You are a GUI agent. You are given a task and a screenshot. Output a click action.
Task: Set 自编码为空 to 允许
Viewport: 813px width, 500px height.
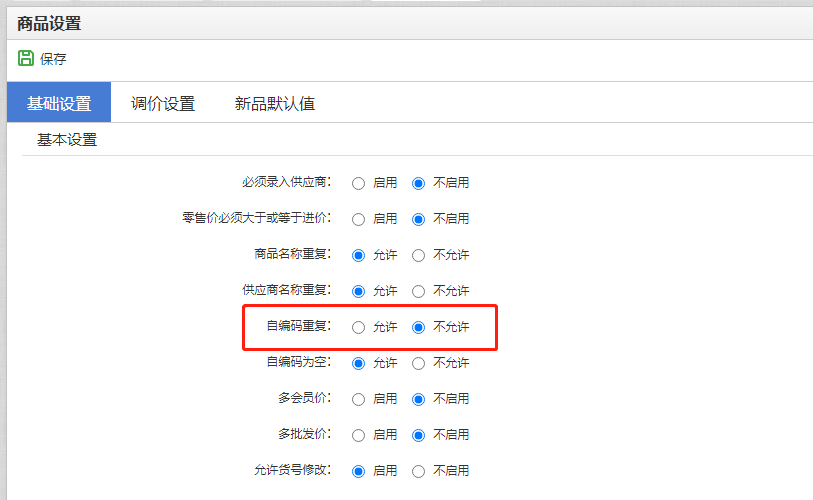(358, 364)
